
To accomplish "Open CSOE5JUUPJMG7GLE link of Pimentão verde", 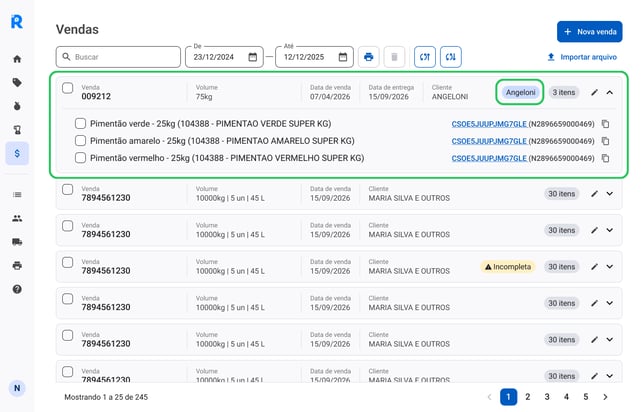I will [489, 124].
